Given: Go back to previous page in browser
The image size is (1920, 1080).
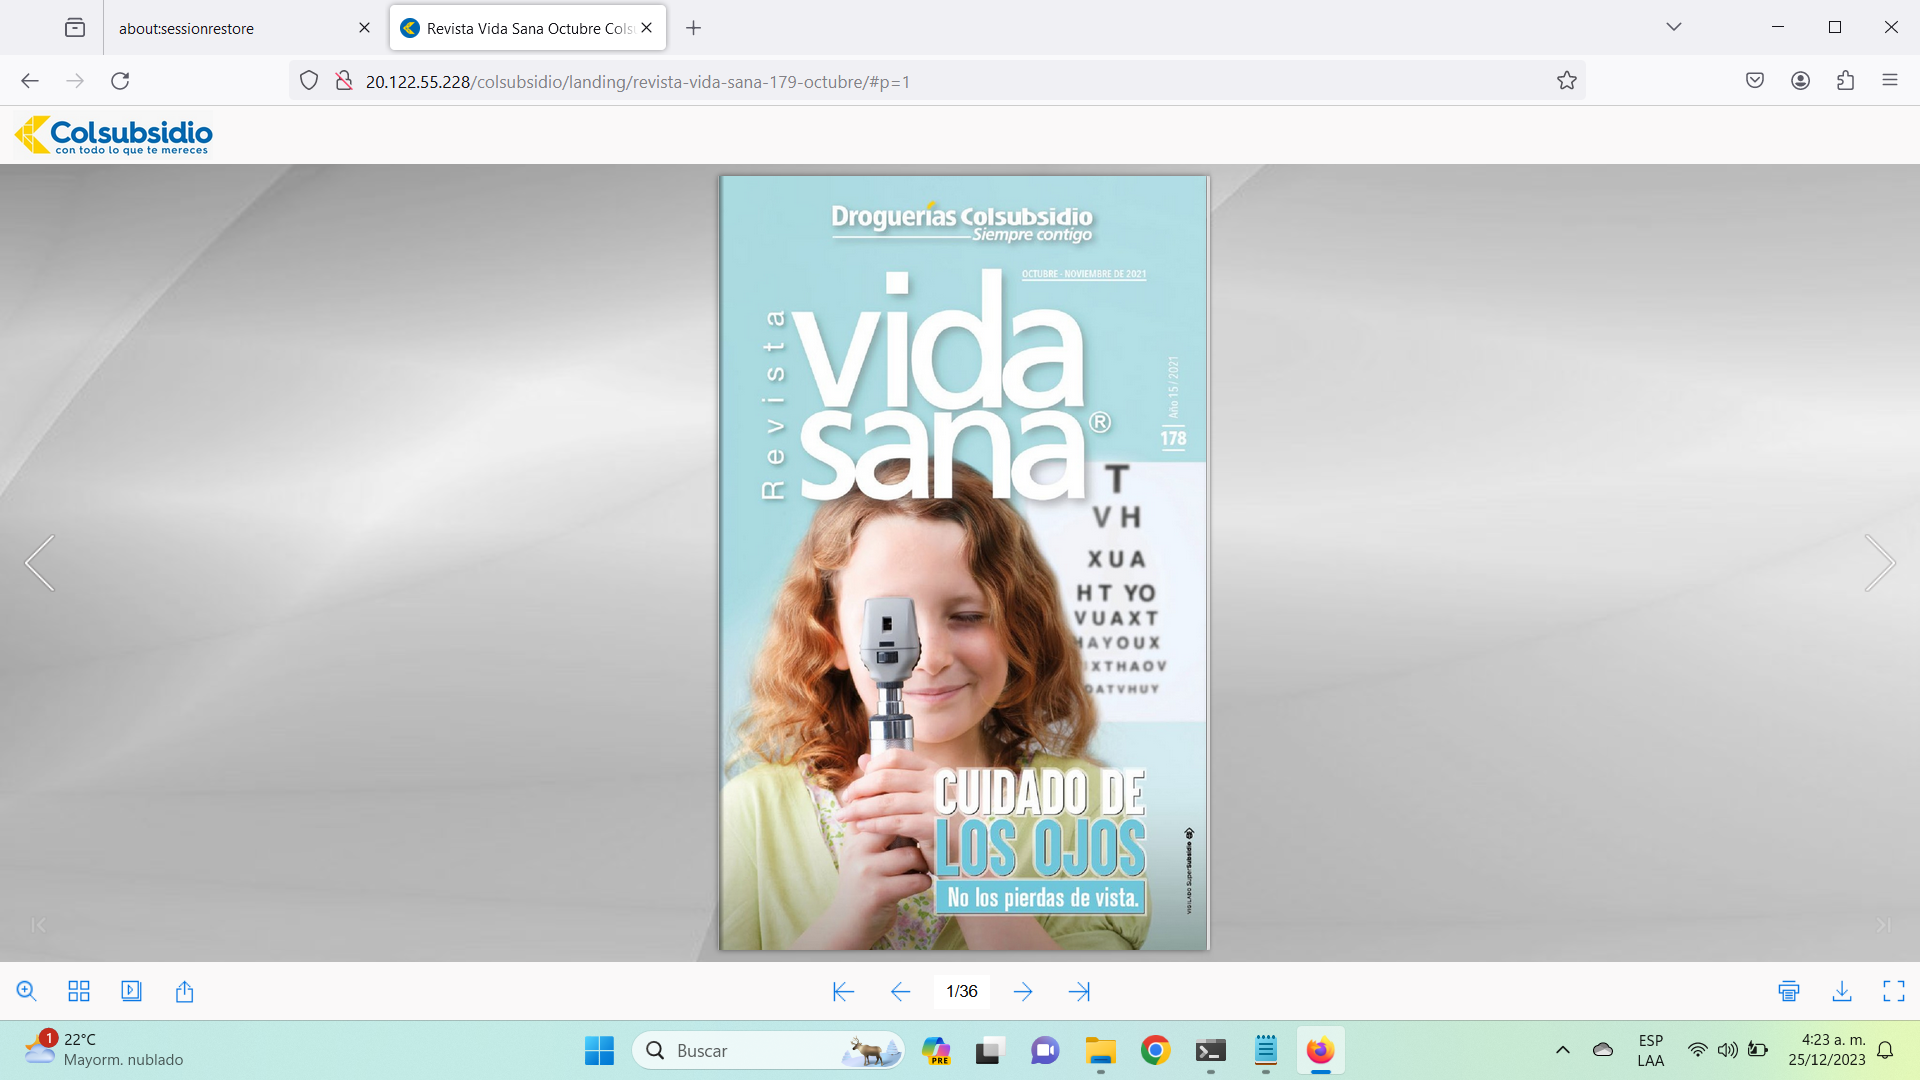Looking at the screenshot, I should [30, 81].
